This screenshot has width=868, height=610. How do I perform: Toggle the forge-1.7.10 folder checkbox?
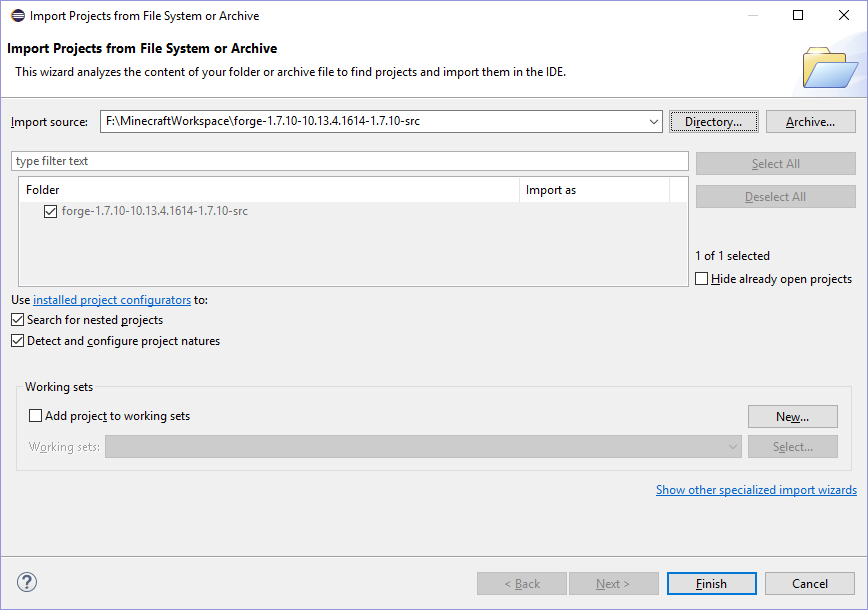coord(51,211)
